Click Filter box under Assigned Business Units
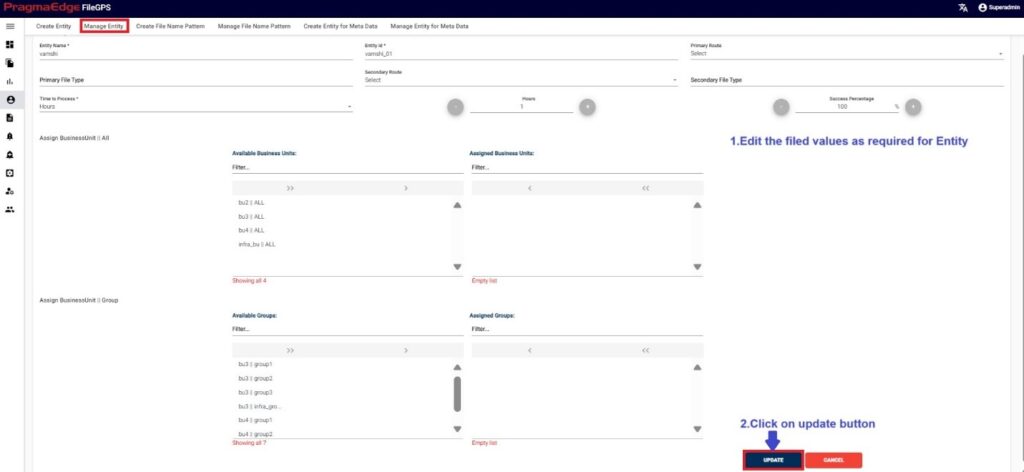1024x472 pixels. pos(587,168)
